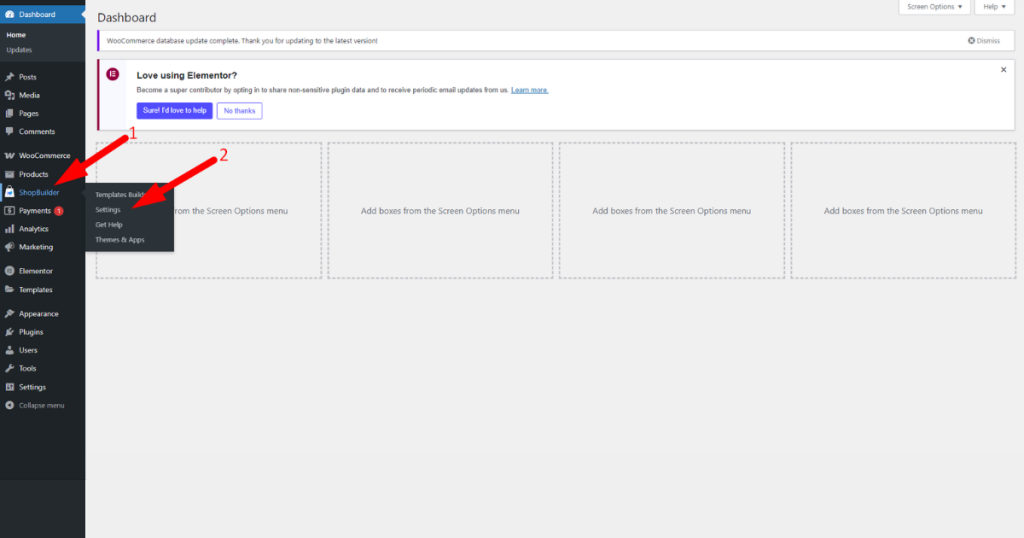This screenshot has width=1024, height=538.
Task: Open the Products menu label
Action: (33, 174)
